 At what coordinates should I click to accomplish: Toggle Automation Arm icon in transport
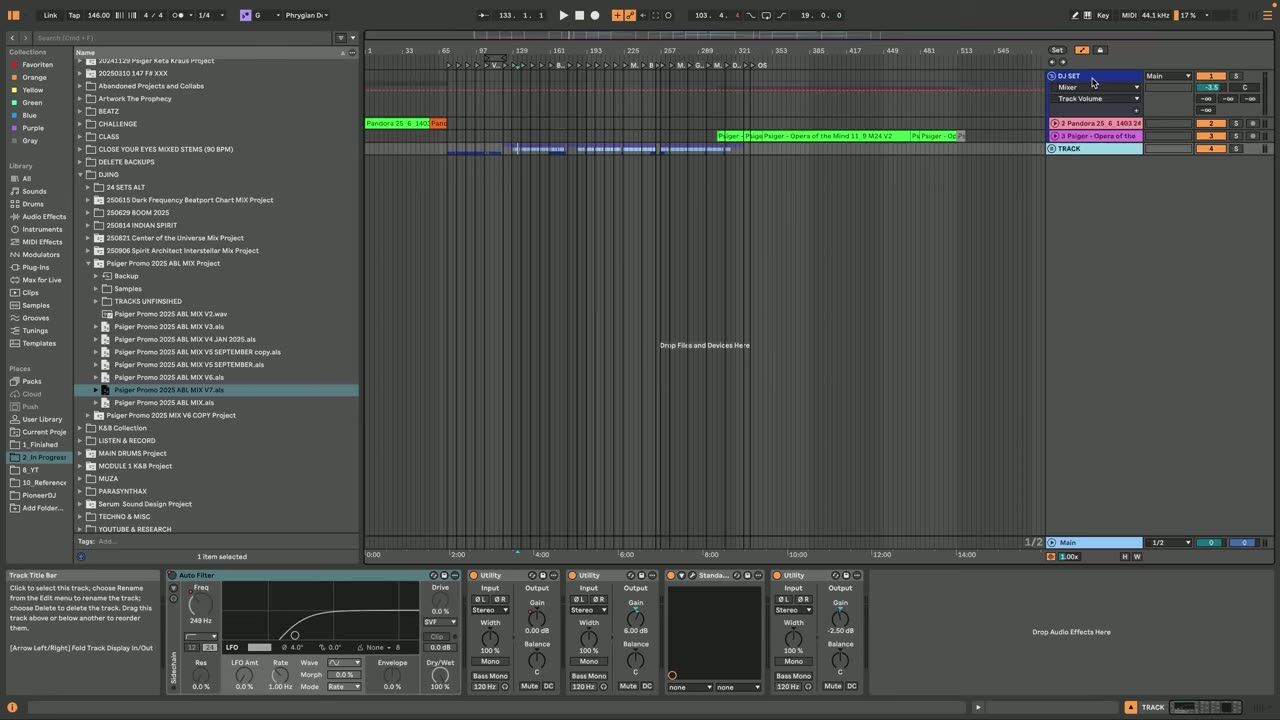click(x=630, y=15)
